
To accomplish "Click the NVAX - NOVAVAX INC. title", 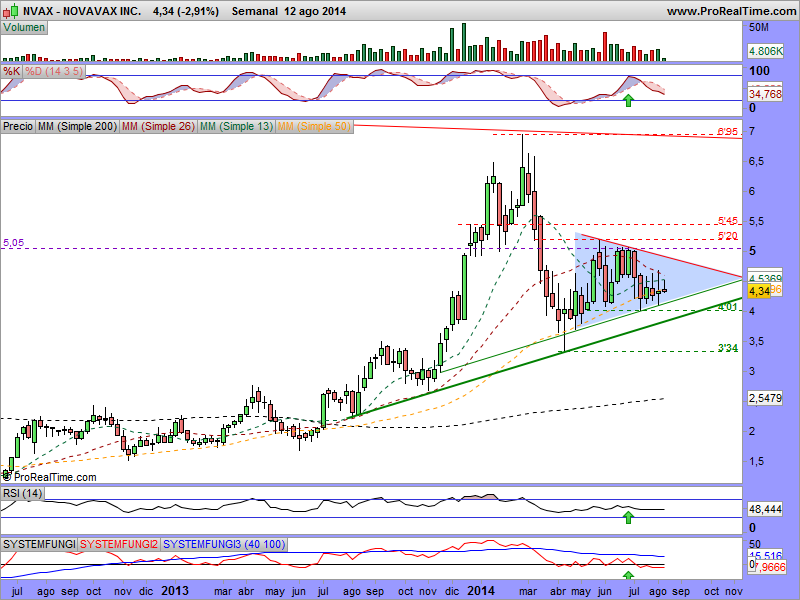I will 82,11.
